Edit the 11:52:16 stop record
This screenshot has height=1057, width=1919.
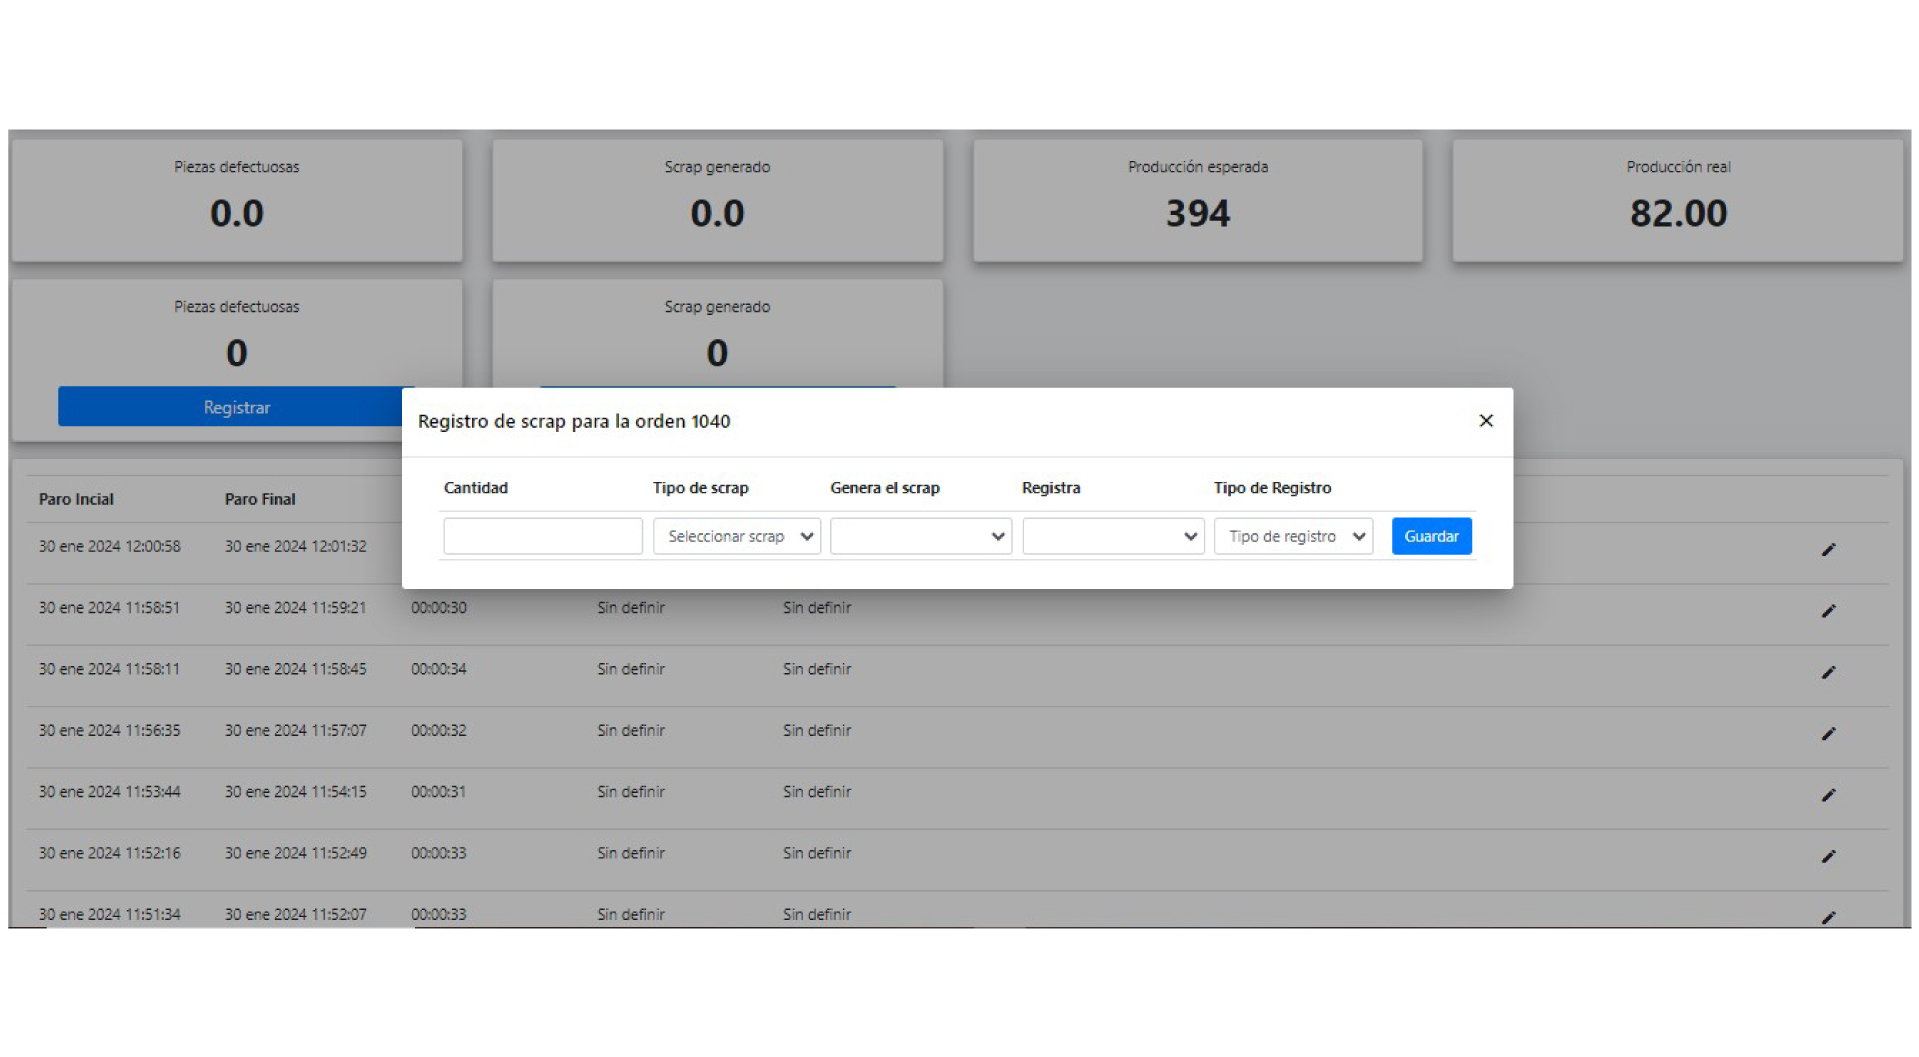(x=1828, y=856)
